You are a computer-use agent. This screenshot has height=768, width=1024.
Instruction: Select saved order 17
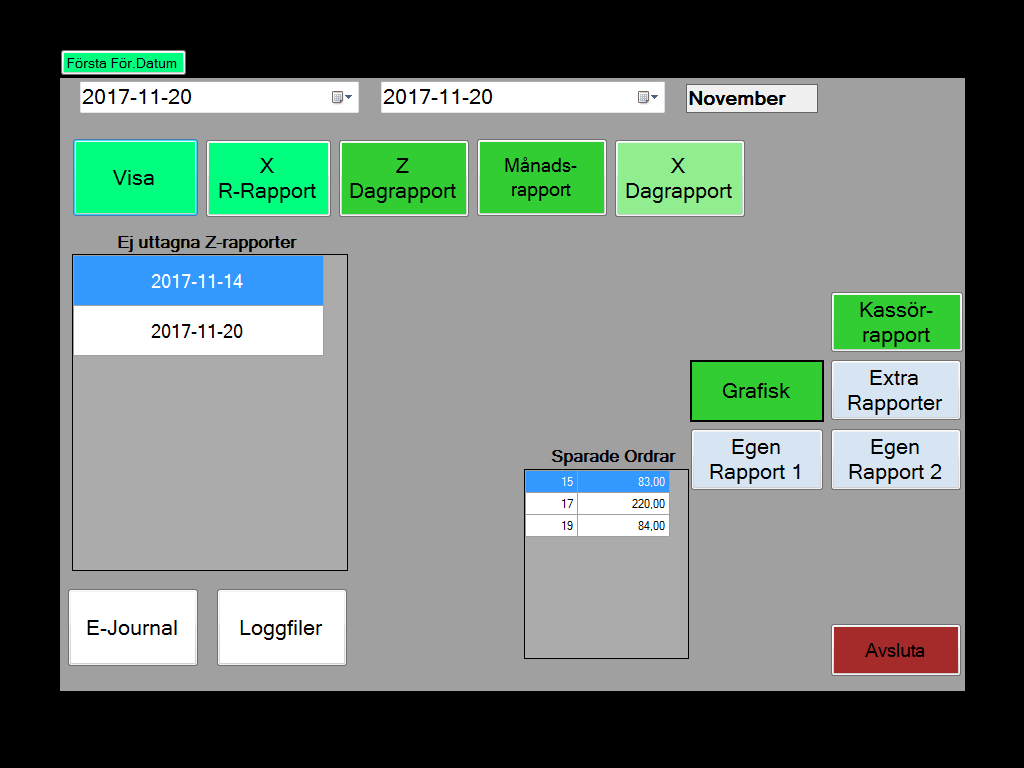click(x=551, y=504)
